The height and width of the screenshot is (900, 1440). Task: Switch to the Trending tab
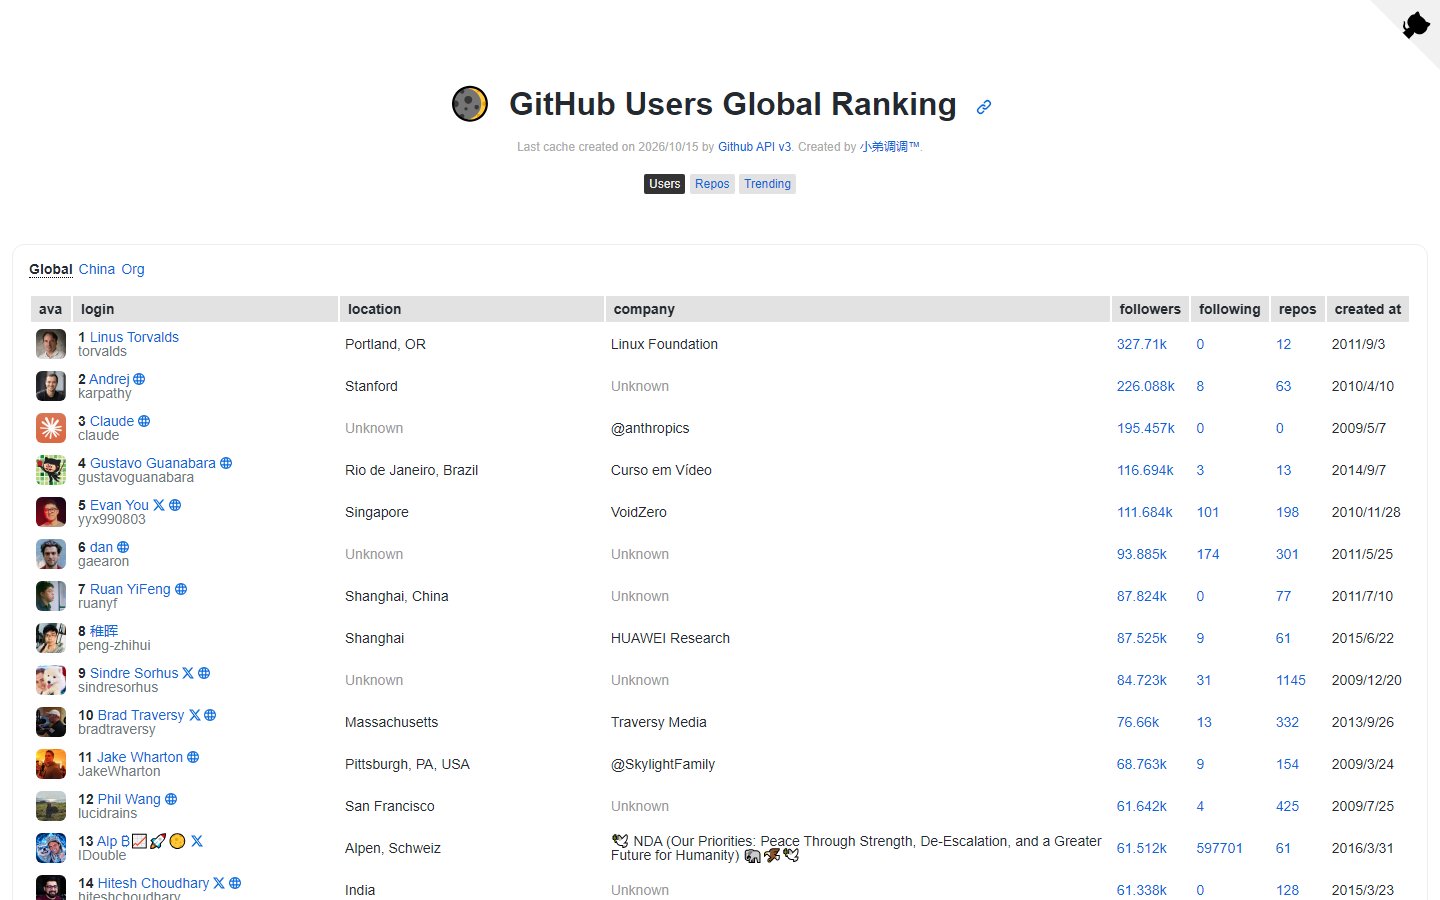(767, 184)
